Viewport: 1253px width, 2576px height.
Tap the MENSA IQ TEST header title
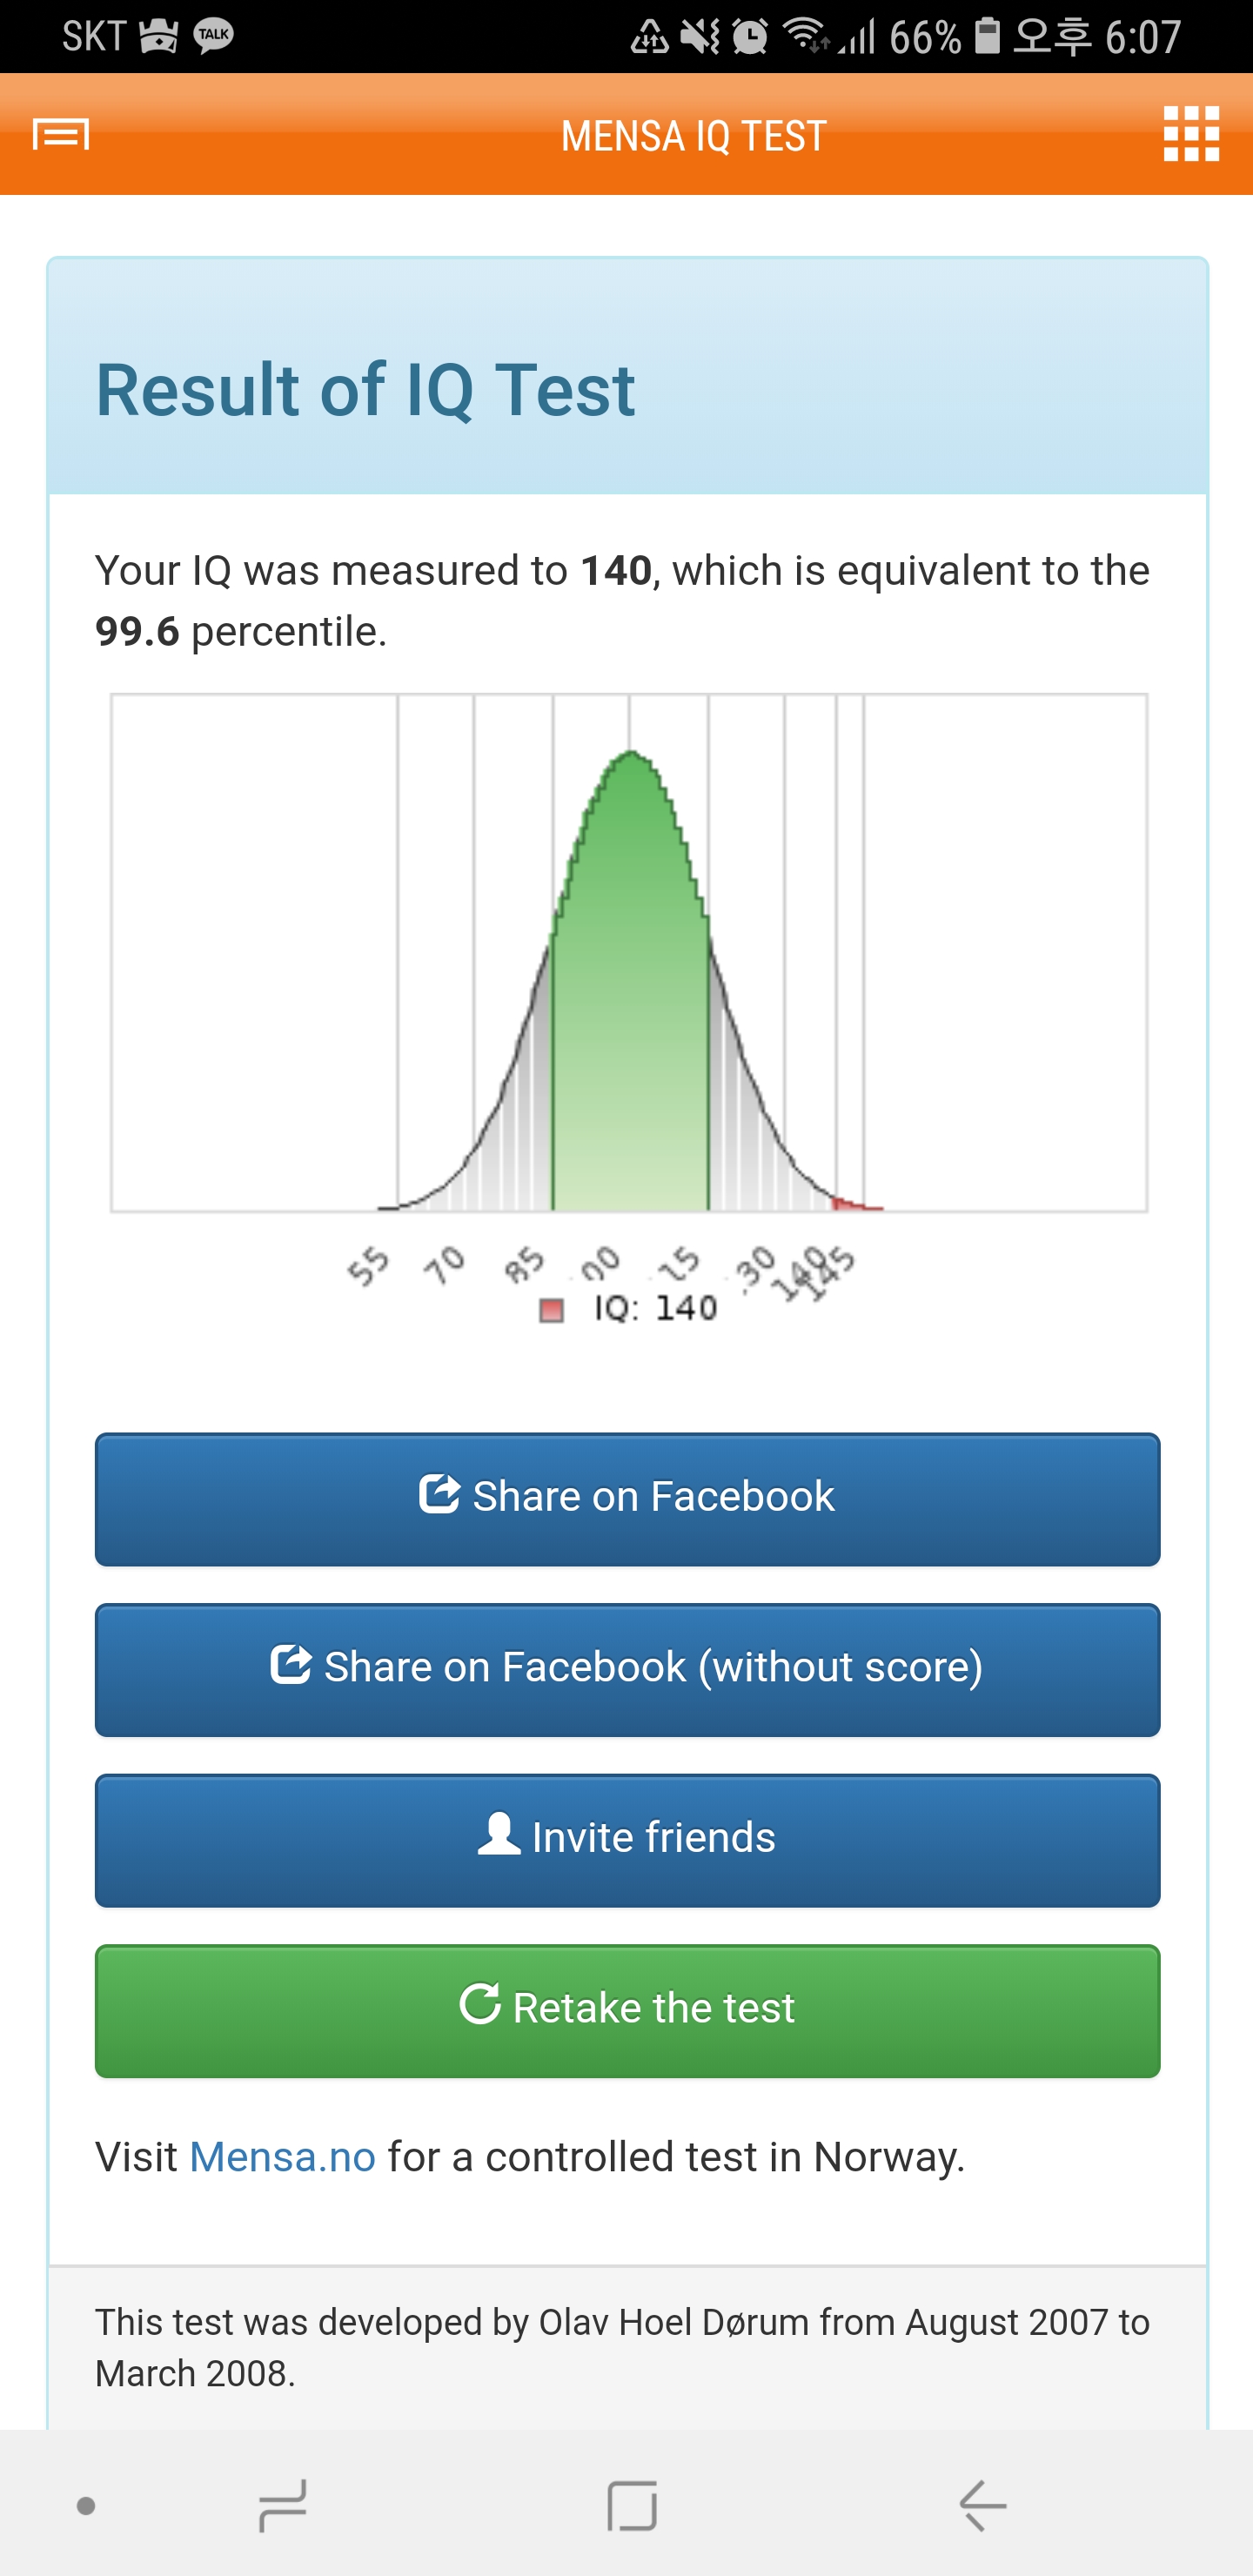(x=693, y=136)
